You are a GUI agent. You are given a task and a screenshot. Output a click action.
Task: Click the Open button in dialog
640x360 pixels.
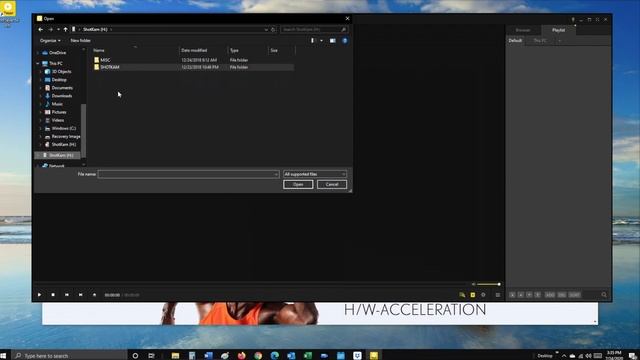(x=298, y=184)
